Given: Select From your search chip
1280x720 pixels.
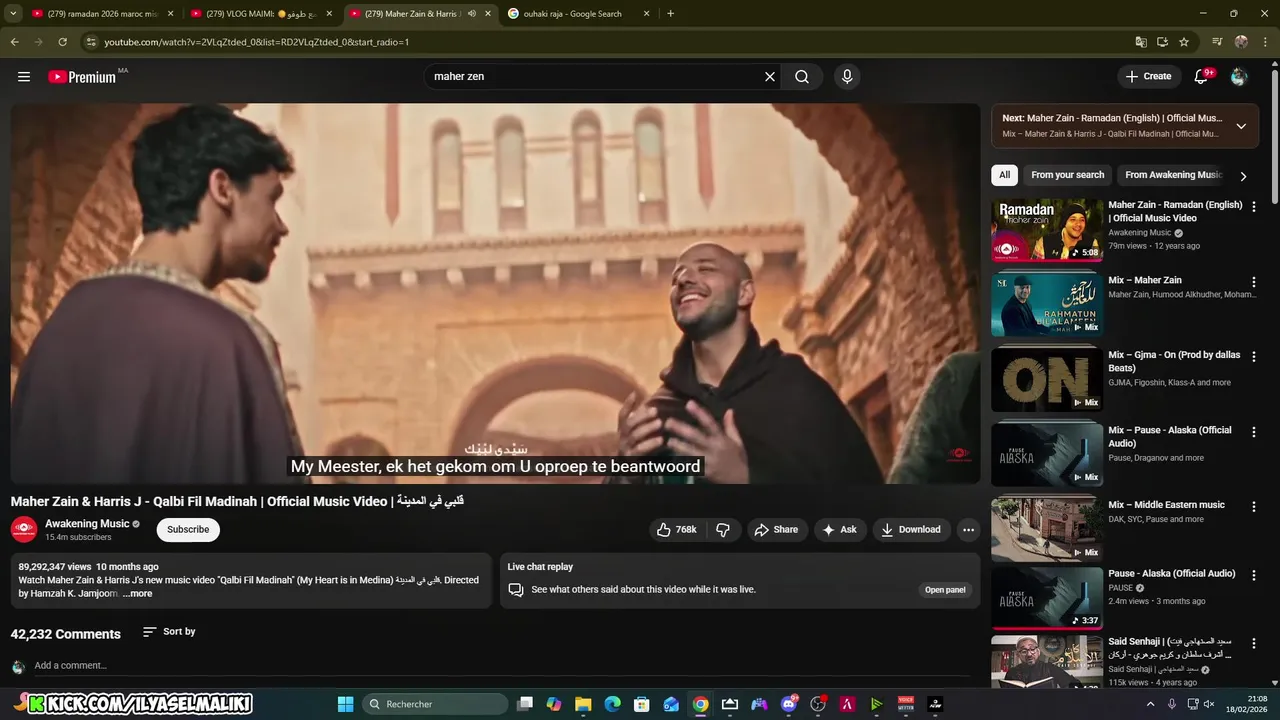Looking at the screenshot, I should [x=1067, y=175].
